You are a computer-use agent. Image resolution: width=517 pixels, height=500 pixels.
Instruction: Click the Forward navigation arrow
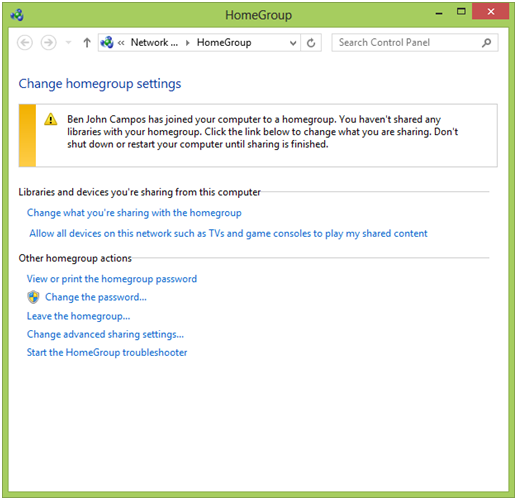pyautogui.click(x=48, y=43)
